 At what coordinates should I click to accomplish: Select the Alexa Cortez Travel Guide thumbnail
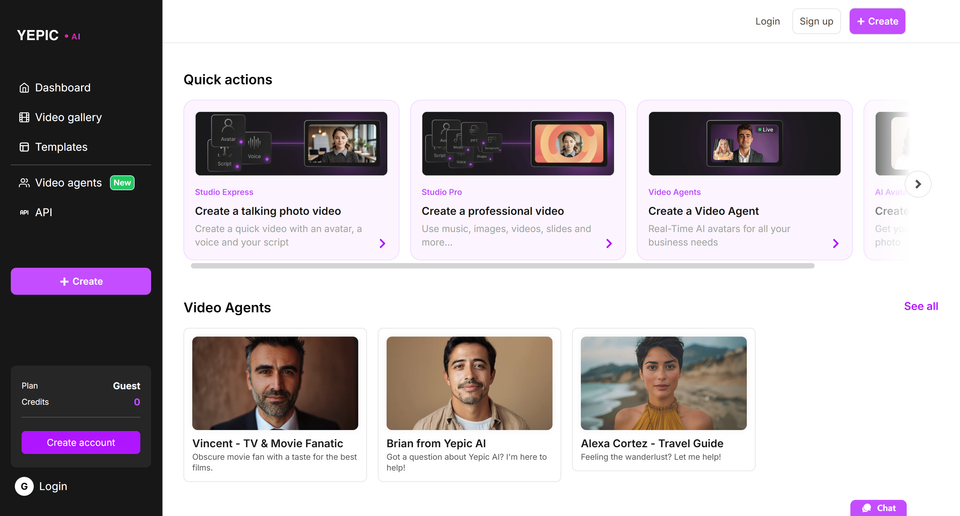[x=663, y=383]
